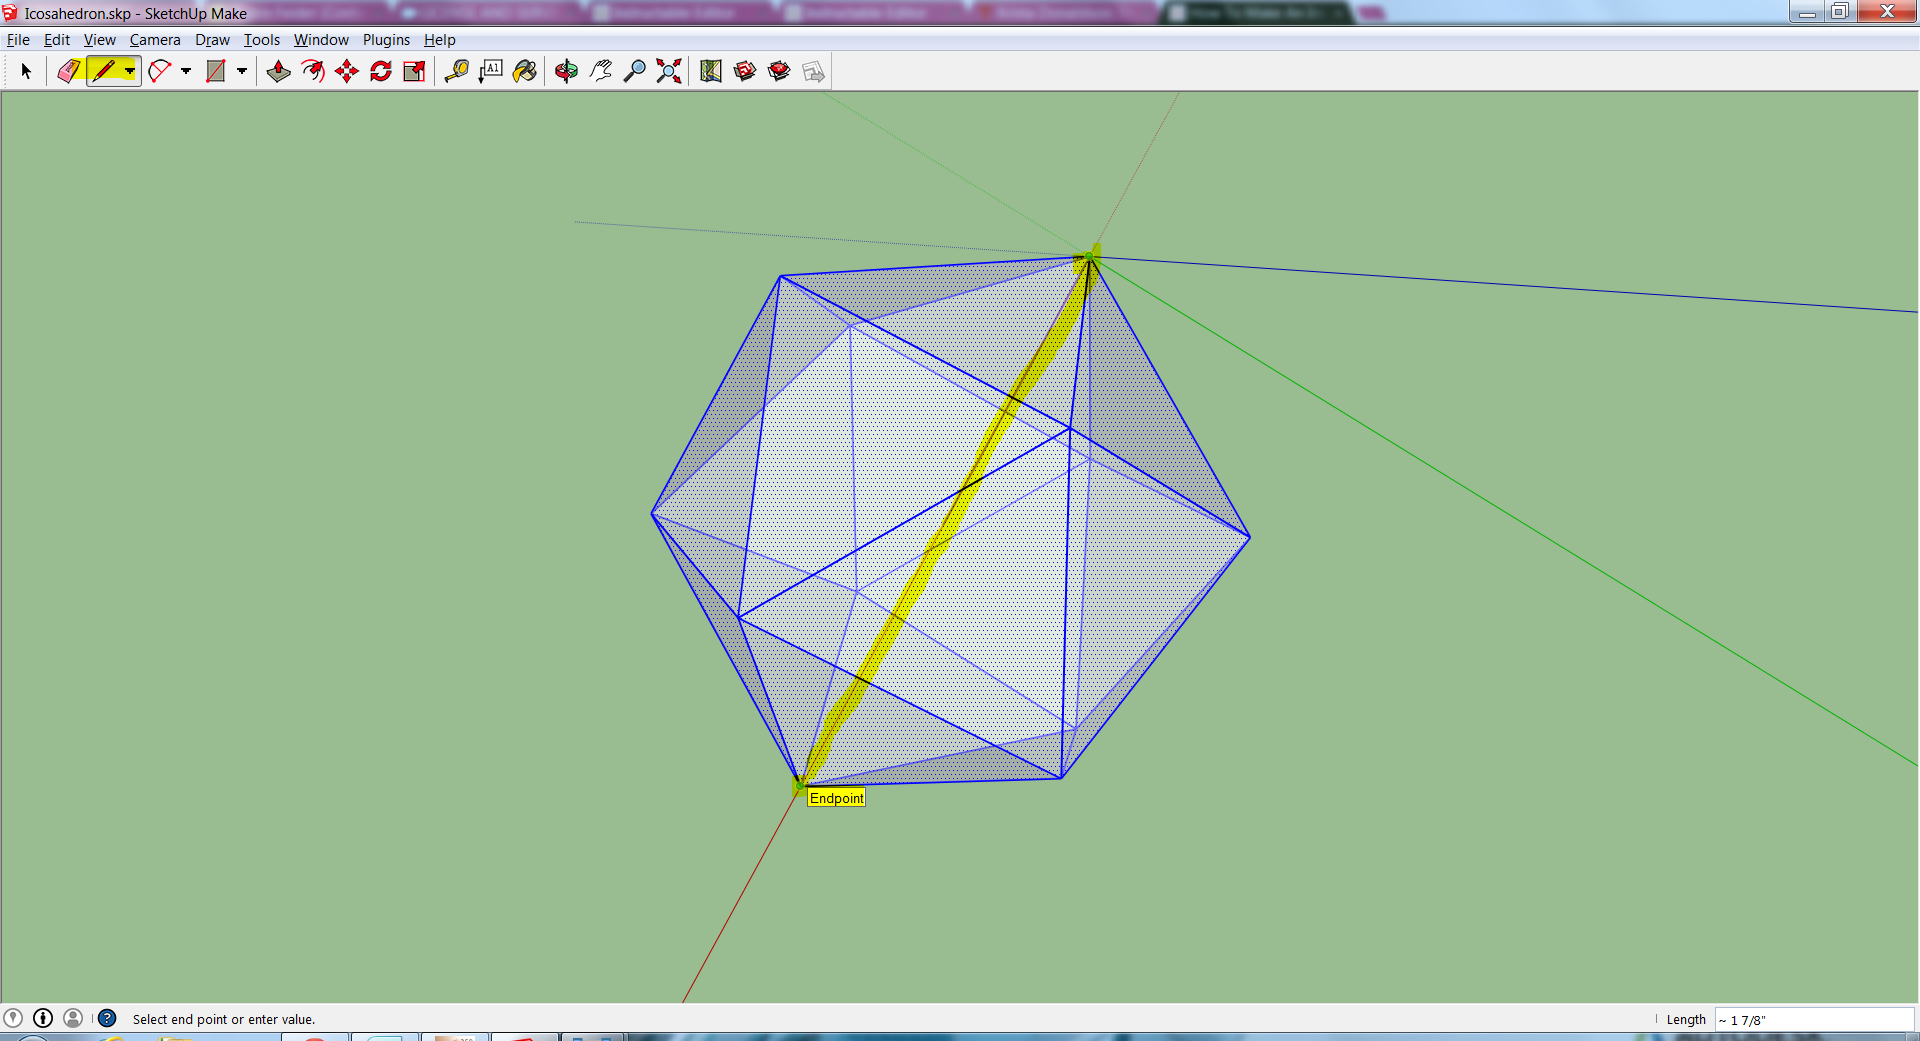The width and height of the screenshot is (1920, 1041).
Task: Open the View menu
Action: pyautogui.click(x=100, y=40)
